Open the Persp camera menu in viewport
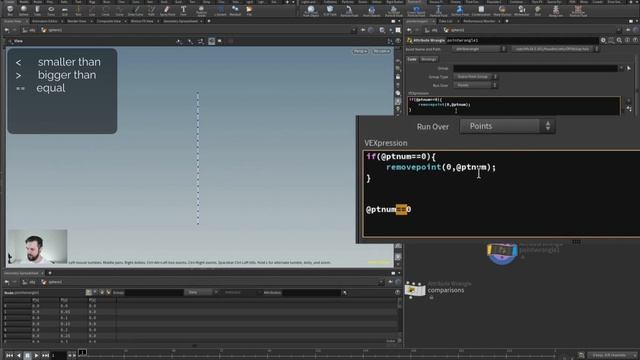Viewport: 640px width, 360px height. [360, 51]
